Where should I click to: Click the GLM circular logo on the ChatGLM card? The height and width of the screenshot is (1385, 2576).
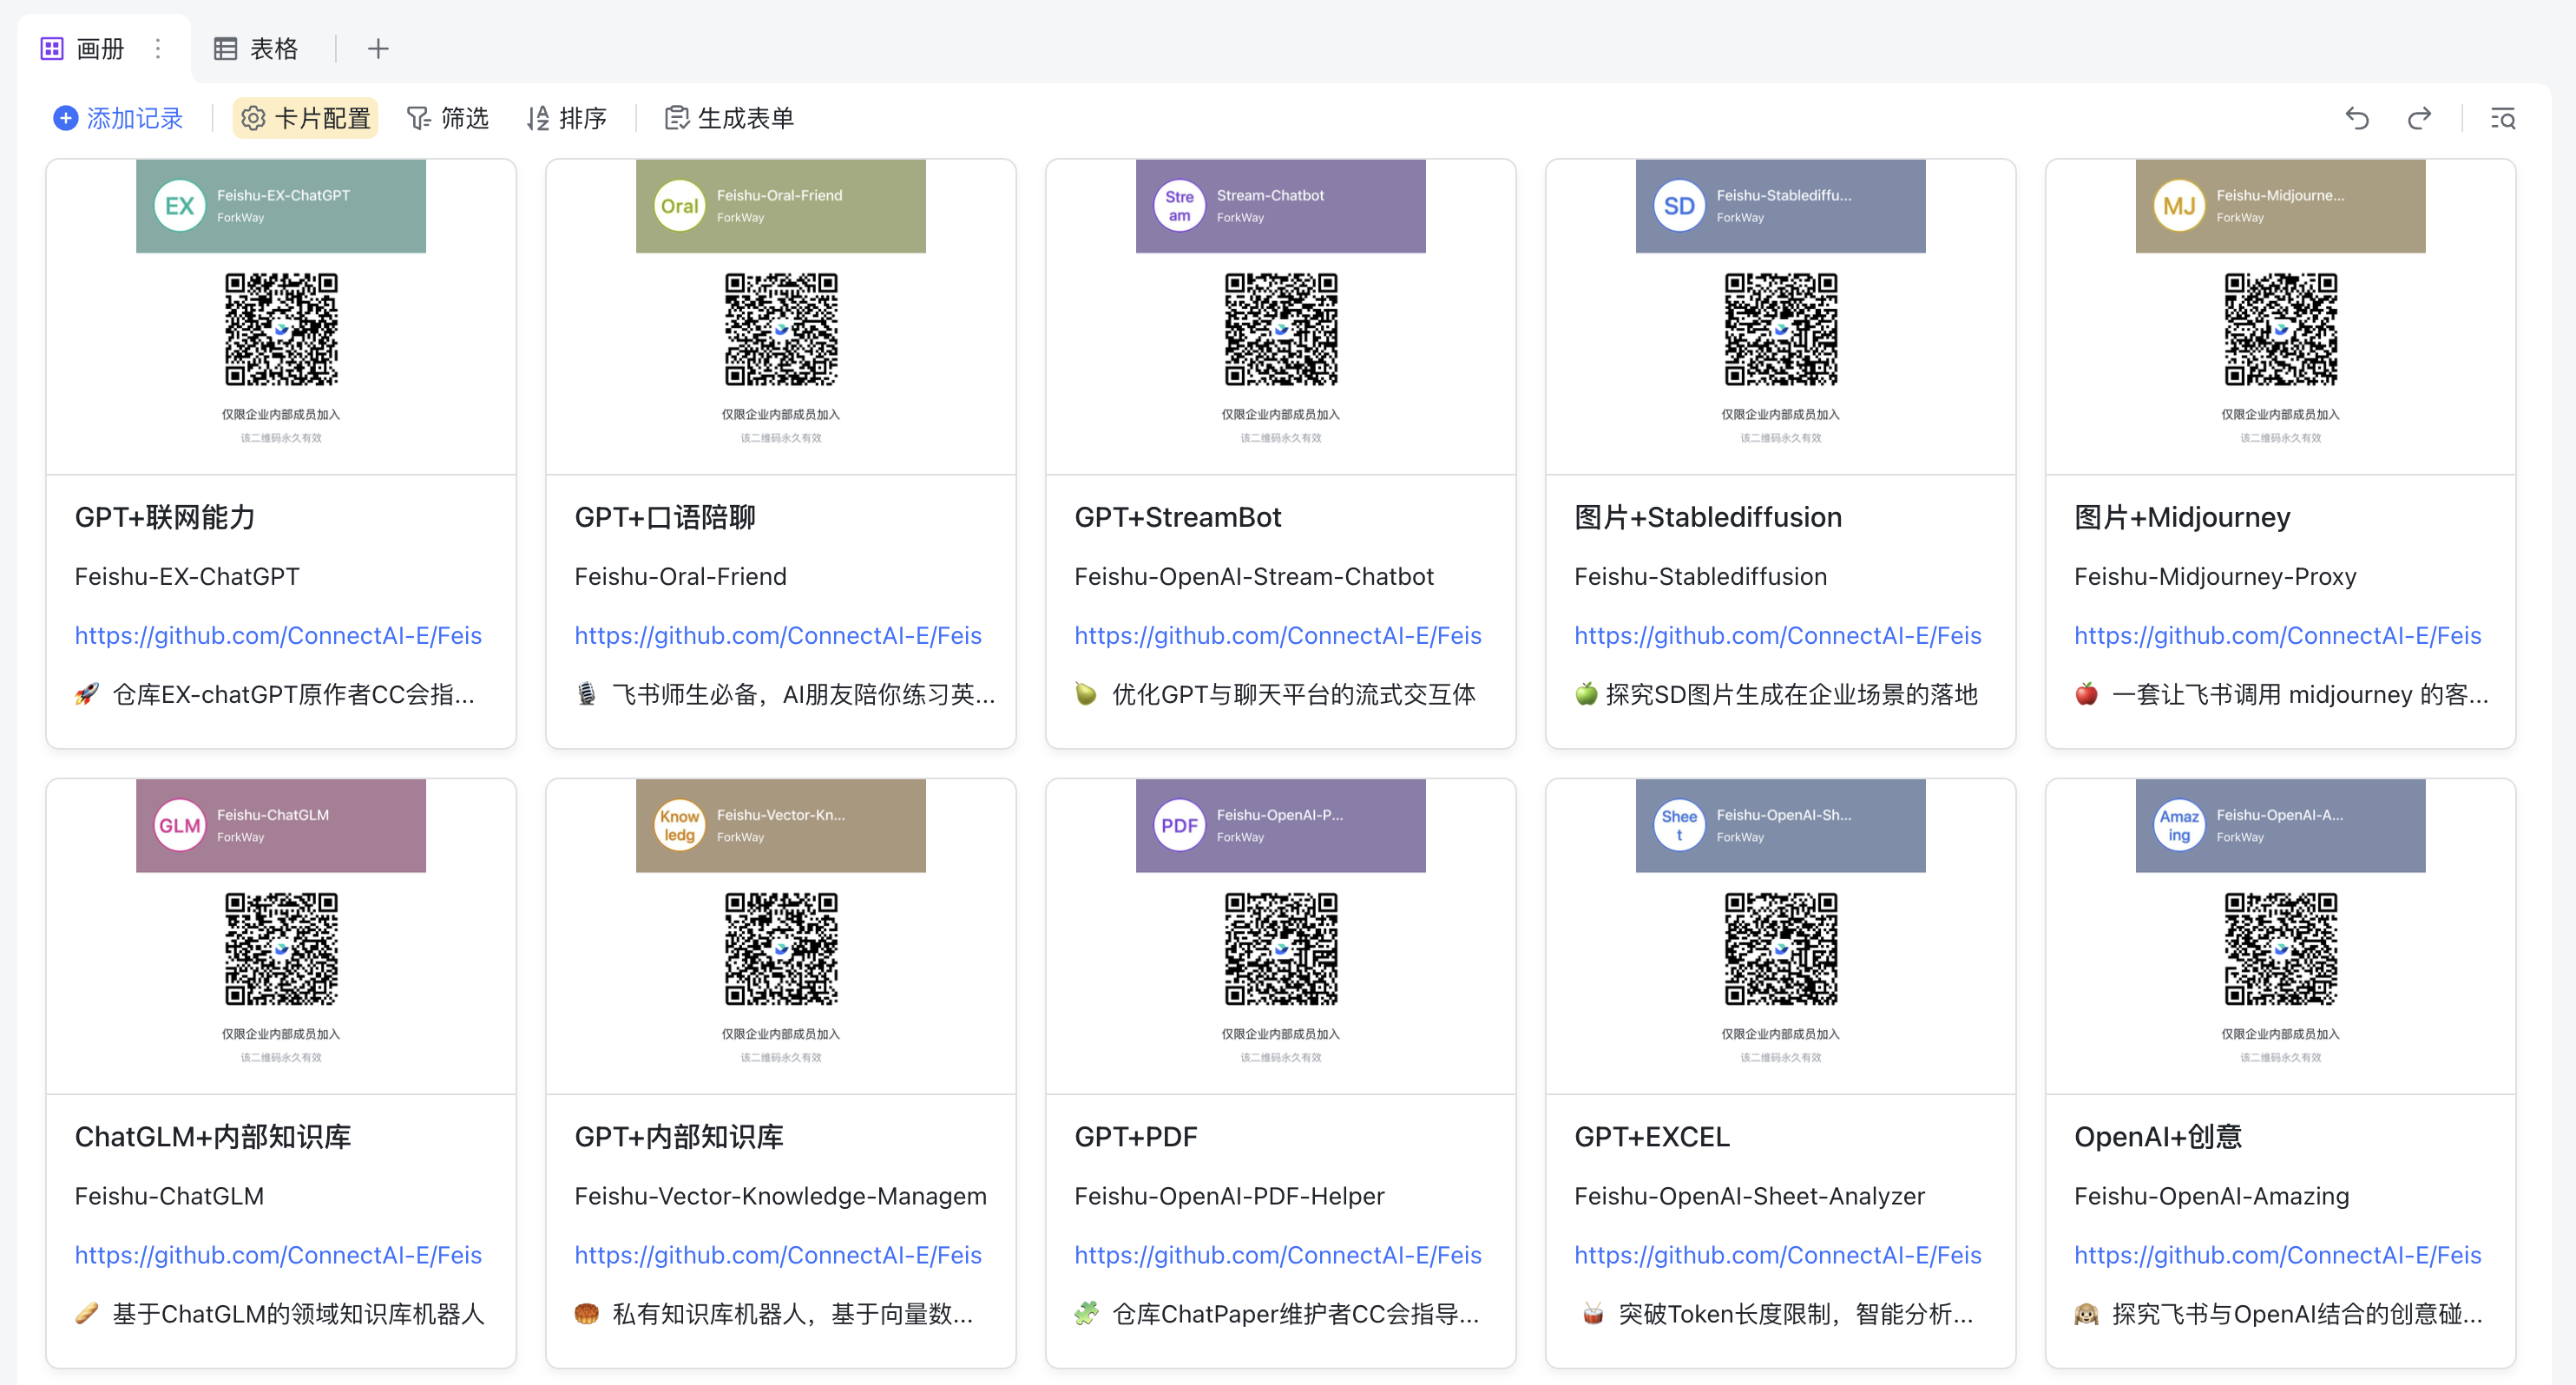[x=180, y=825]
